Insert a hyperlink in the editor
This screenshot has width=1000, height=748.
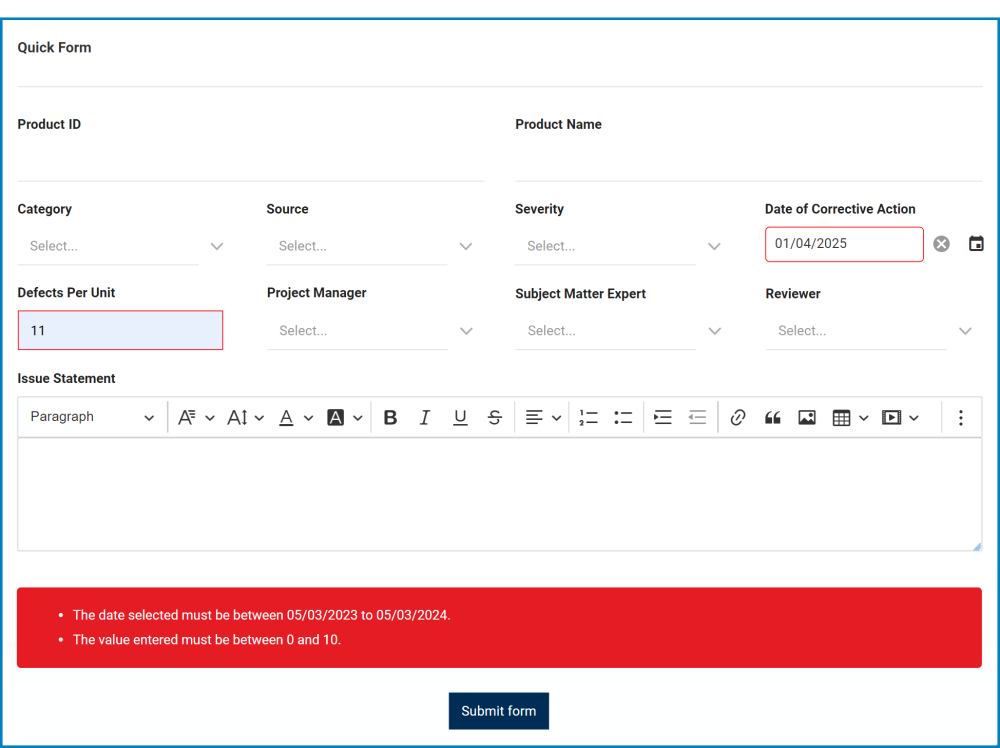(737, 417)
